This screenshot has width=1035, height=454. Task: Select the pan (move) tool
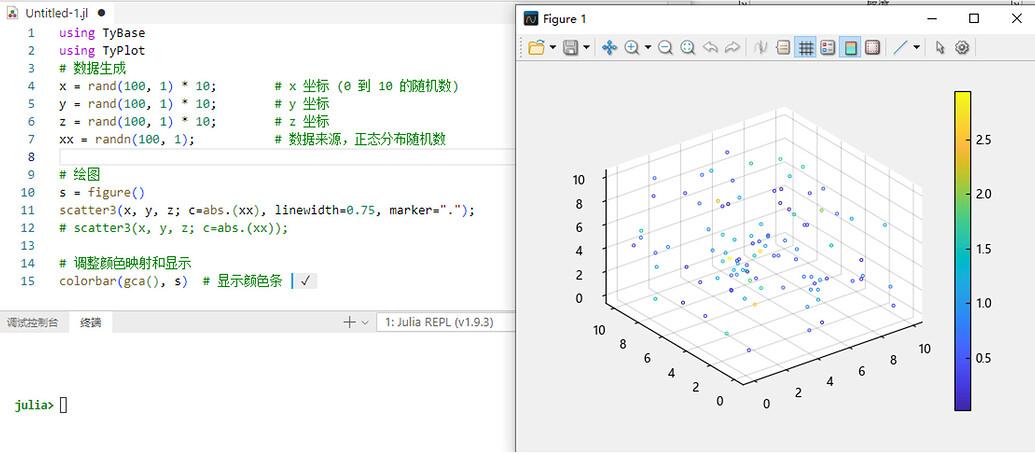pyautogui.click(x=609, y=48)
